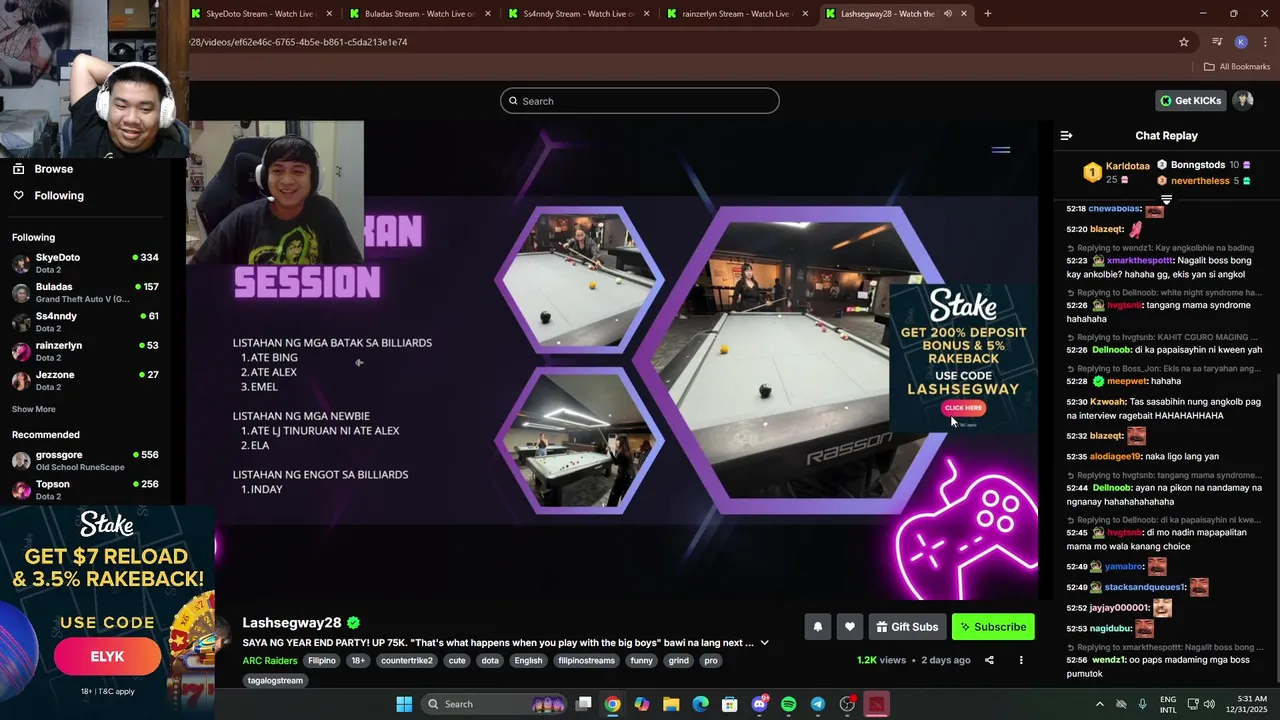Click the ENG INTL language indicator
This screenshot has width=1280, height=720.
click(1168, 704)
